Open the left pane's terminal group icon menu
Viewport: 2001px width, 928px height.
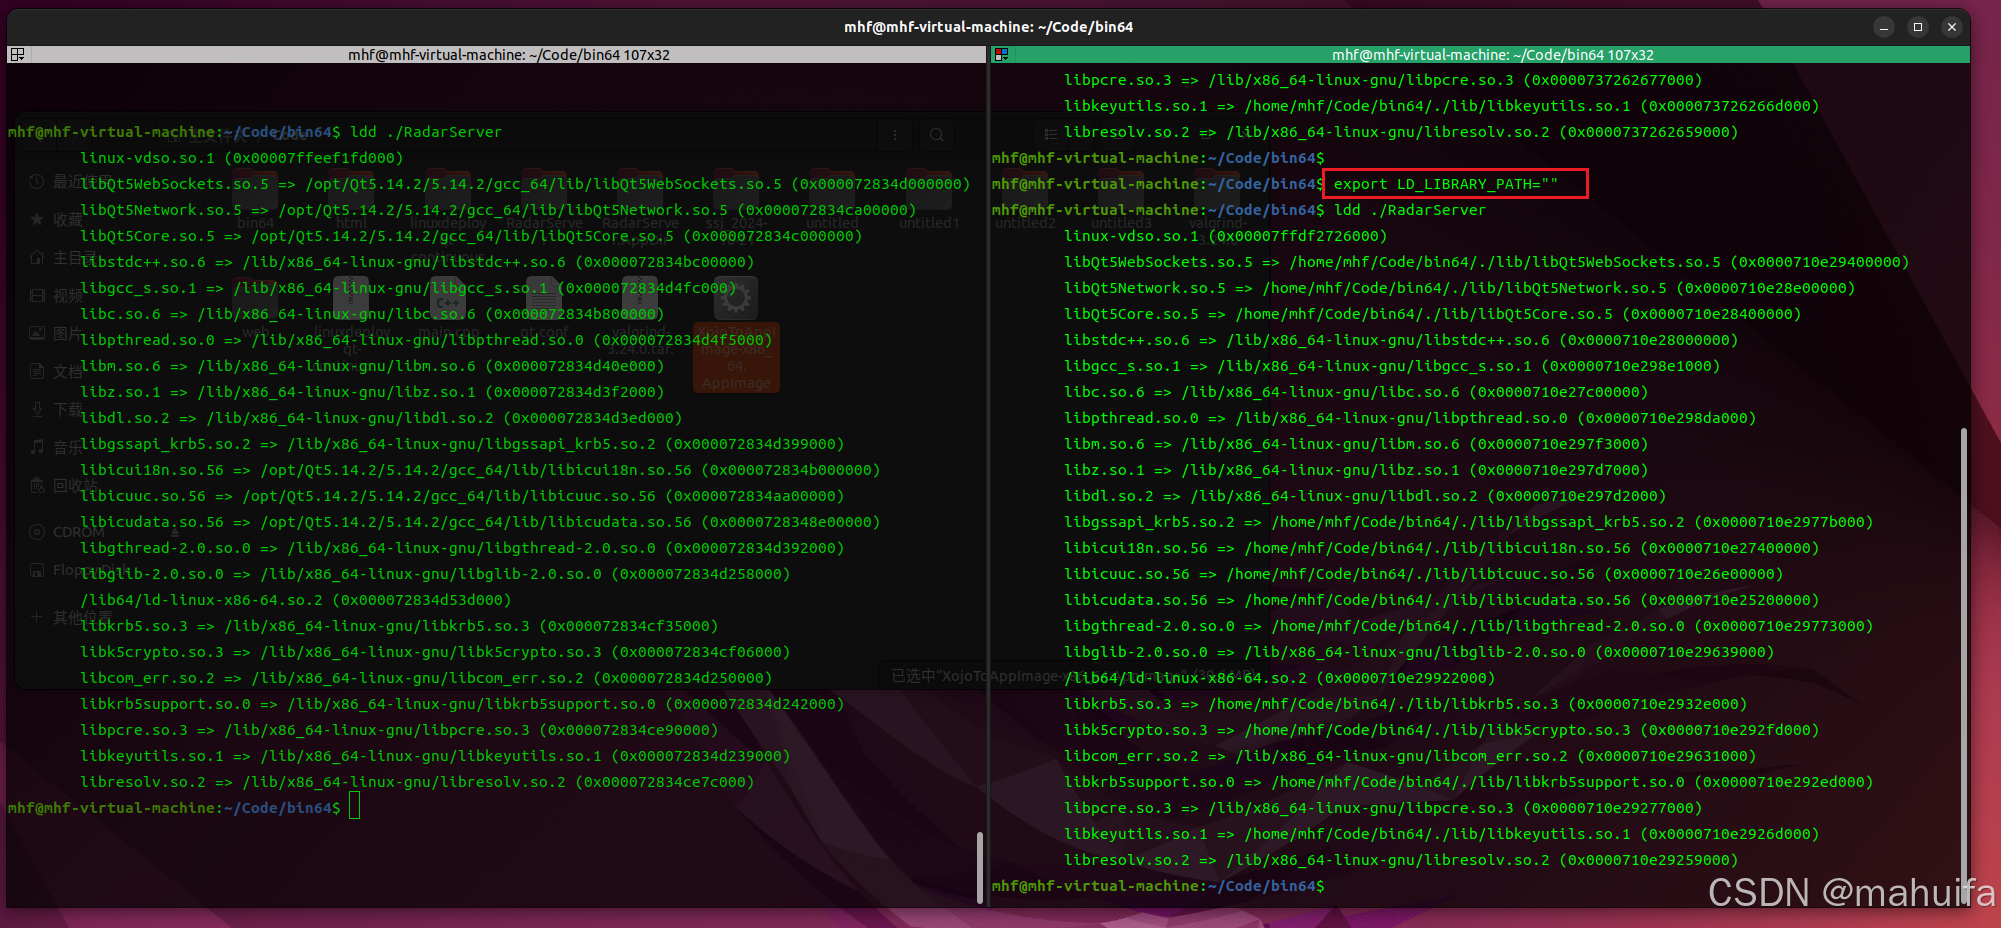[x=17, y=55]
